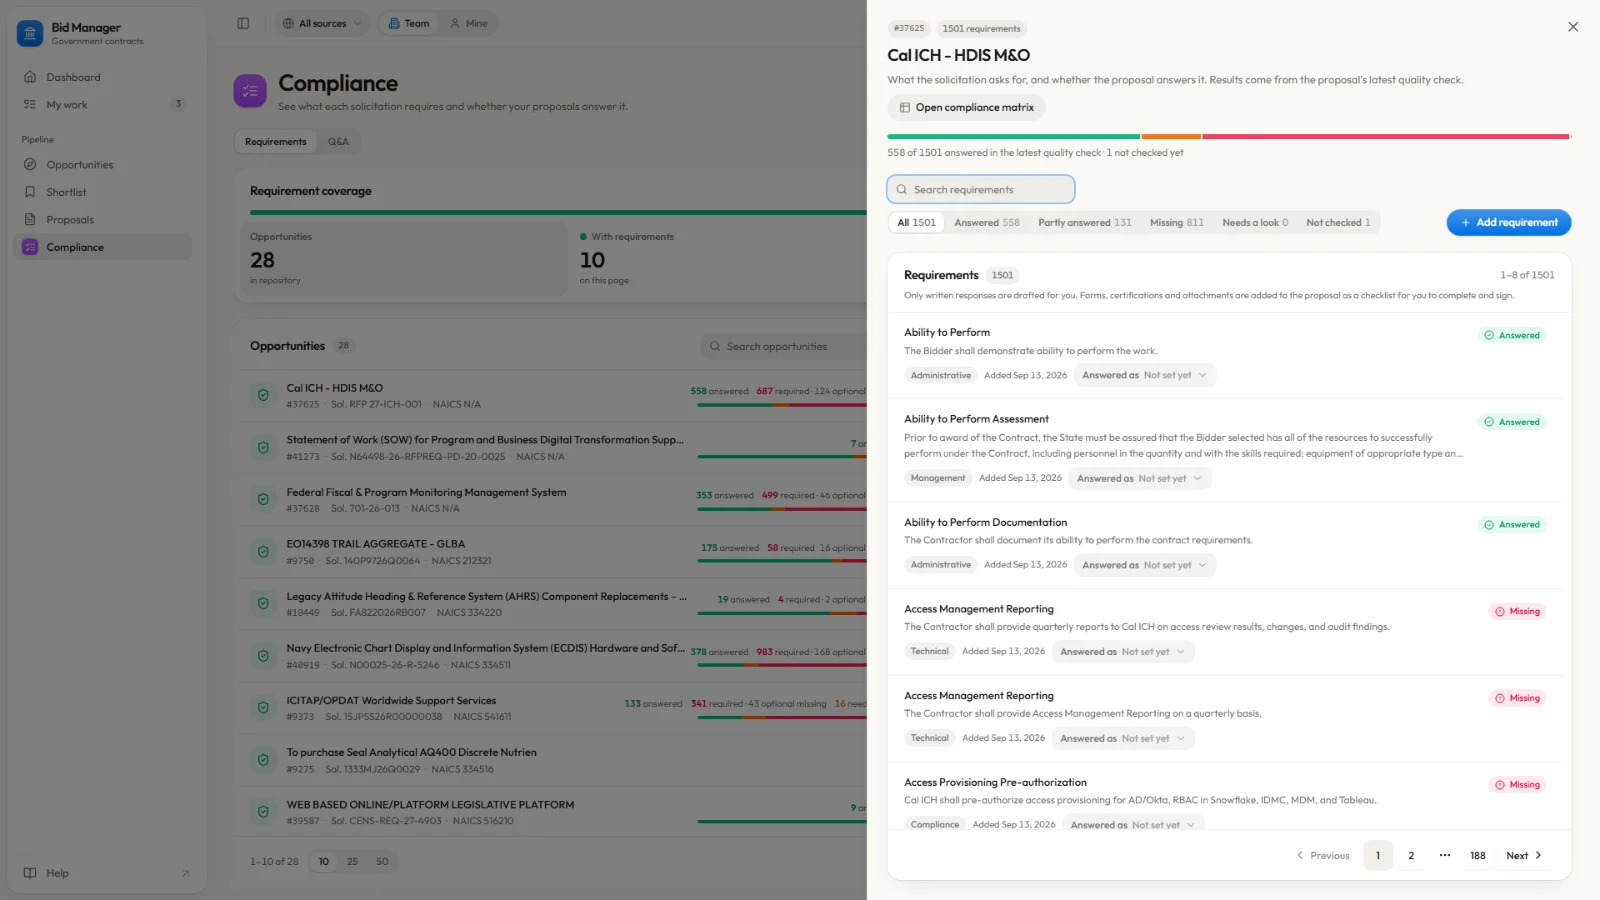Click pagination ellipsis in requirements list
Screen dimensions: 1600x900
tap(1444, 855)
